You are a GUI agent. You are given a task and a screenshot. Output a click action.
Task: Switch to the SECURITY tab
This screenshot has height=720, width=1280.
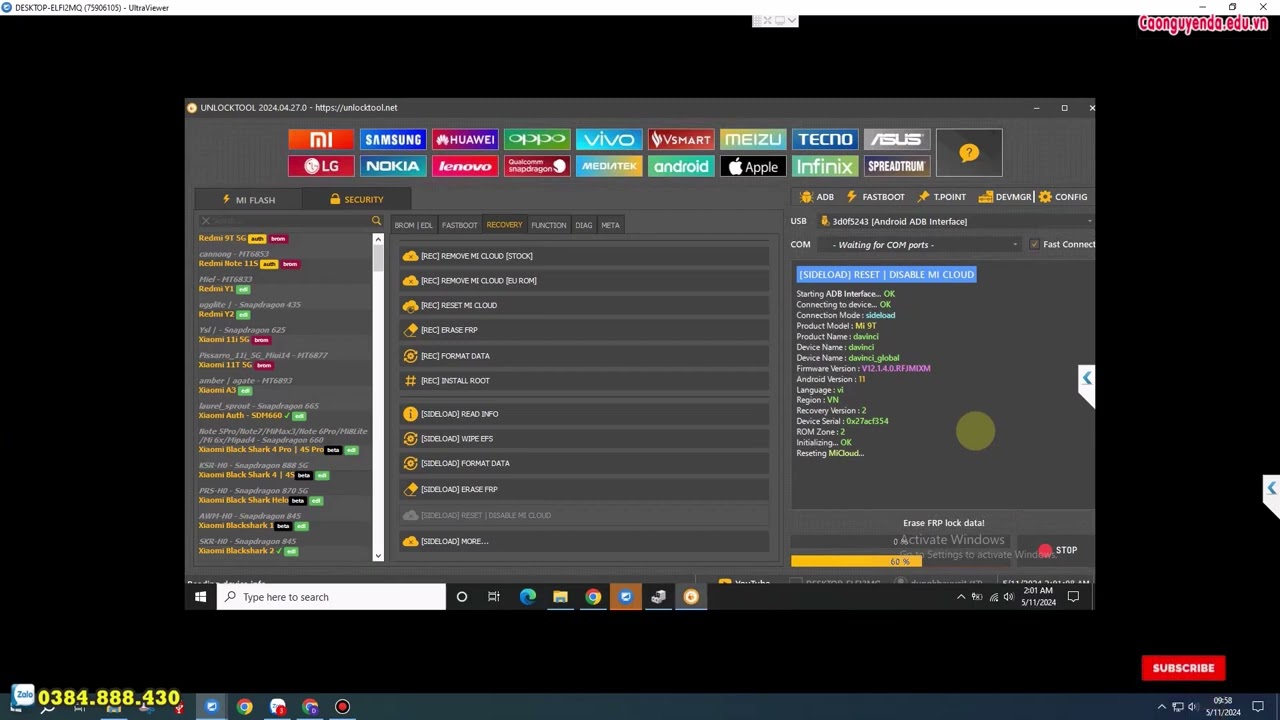(356, 200)
